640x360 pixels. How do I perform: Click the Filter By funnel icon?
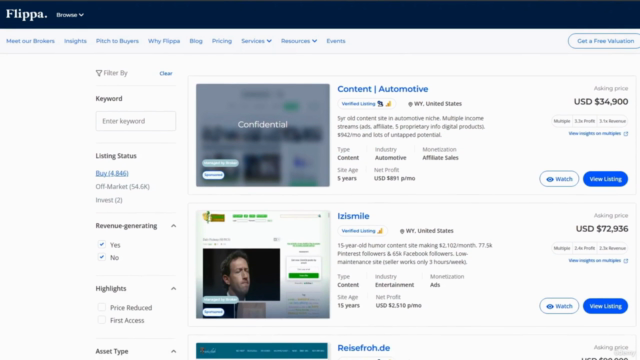point(99,73)
